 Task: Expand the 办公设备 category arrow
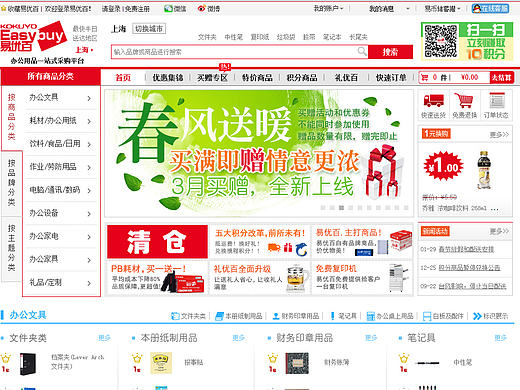click(x=89, y=214)
